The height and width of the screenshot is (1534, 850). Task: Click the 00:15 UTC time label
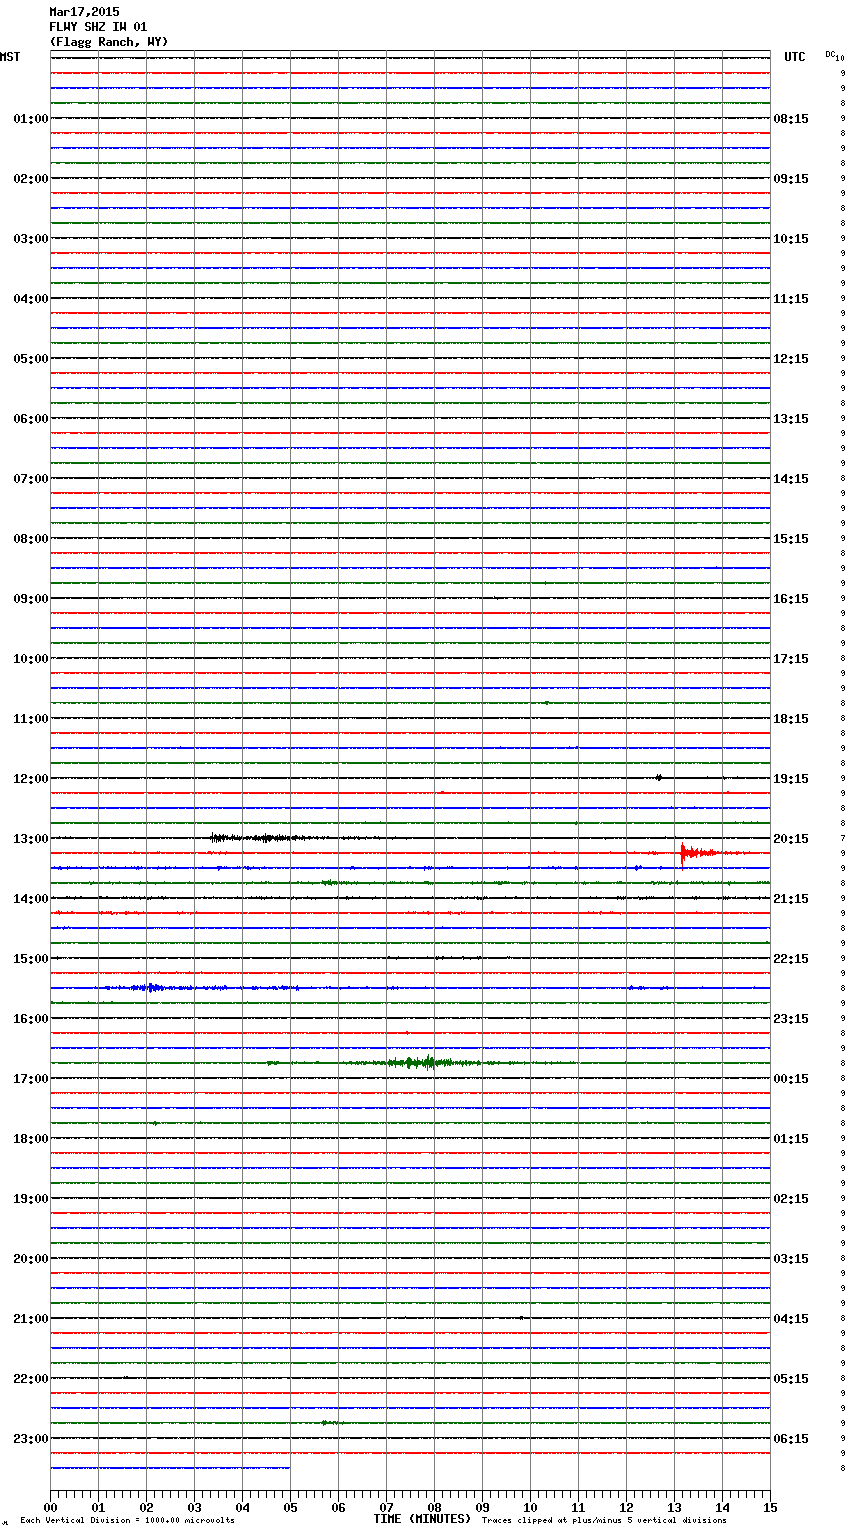791,1079
